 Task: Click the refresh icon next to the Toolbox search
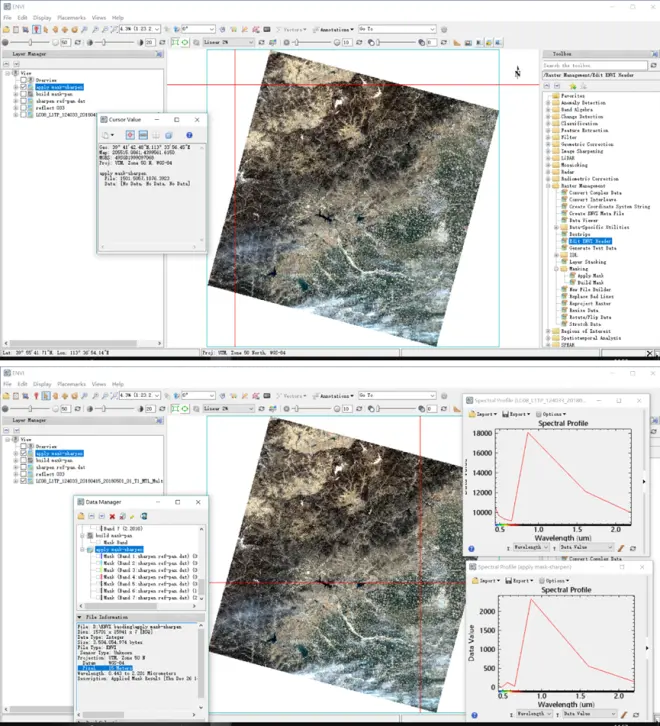pos(654,66)
